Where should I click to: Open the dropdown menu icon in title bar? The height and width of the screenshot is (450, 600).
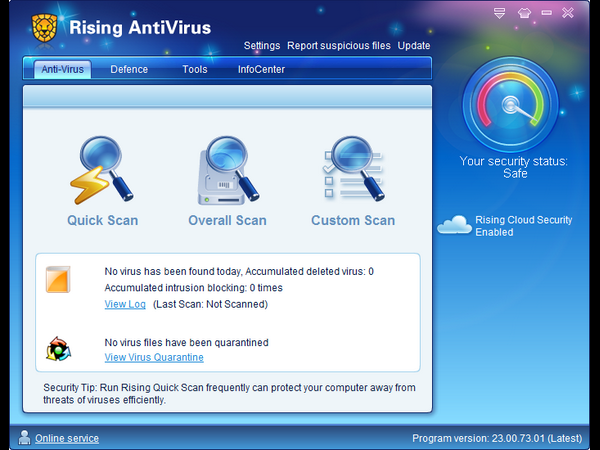tap(499, 13)
